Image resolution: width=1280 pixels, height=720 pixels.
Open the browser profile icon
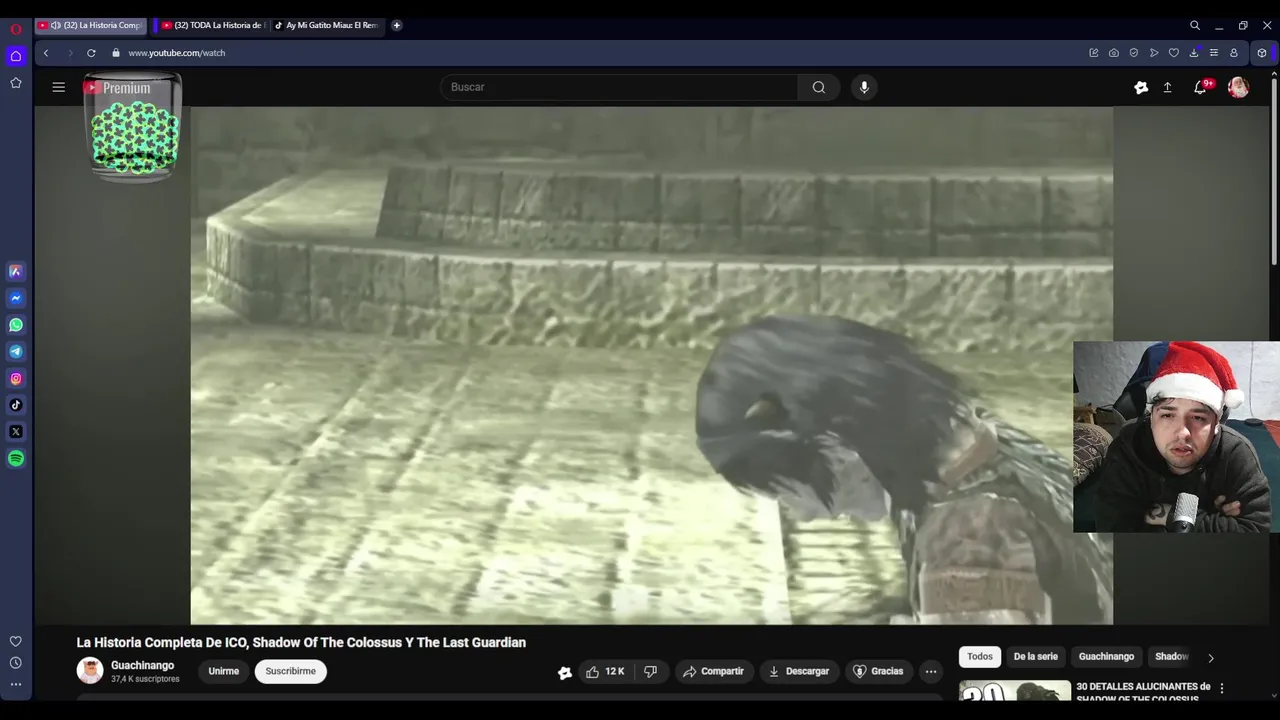coord(1234,53)
